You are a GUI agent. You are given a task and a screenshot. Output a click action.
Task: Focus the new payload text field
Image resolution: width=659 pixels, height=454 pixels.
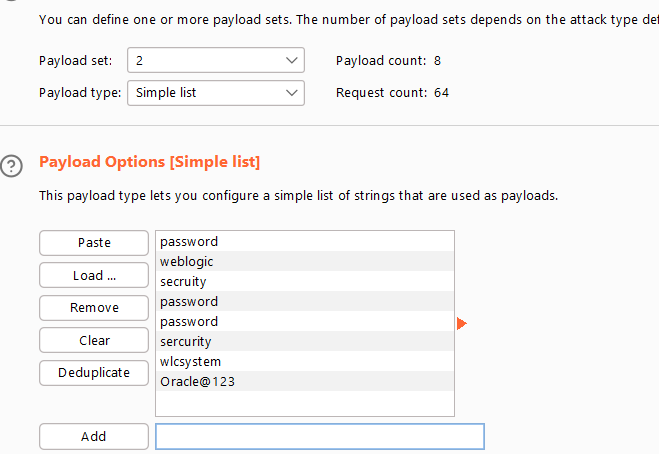(320, 437)
